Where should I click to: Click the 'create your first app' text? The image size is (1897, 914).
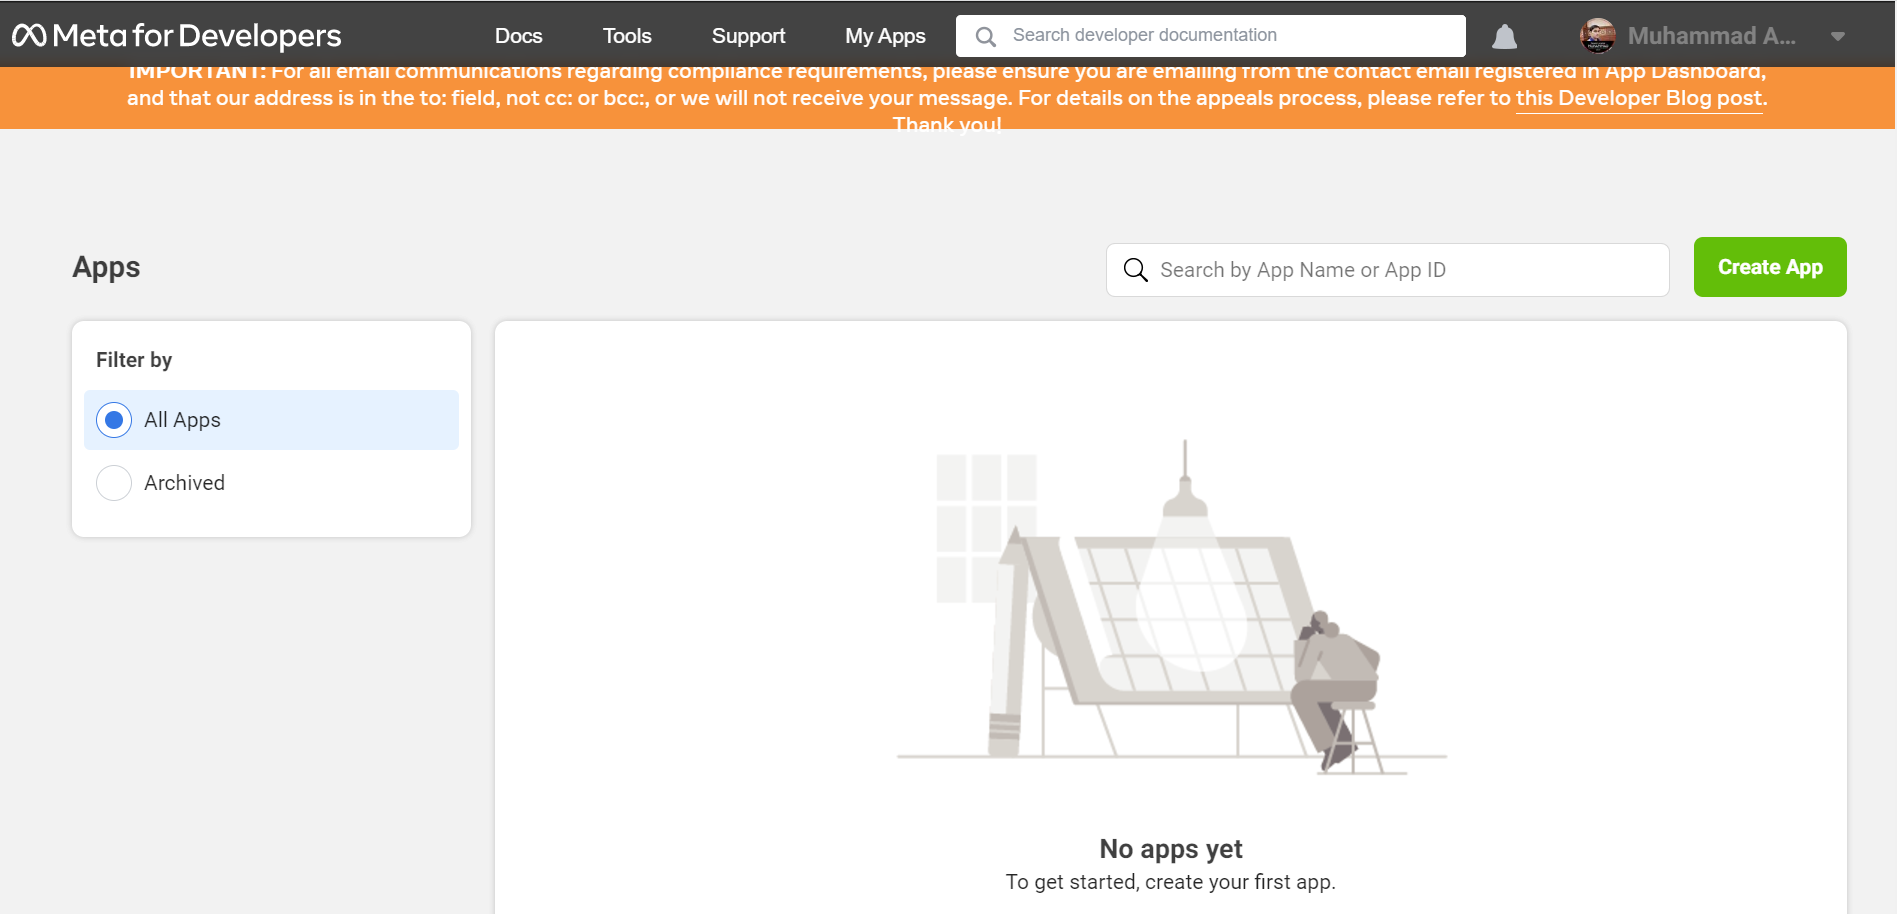click(x=1238, y=882)
